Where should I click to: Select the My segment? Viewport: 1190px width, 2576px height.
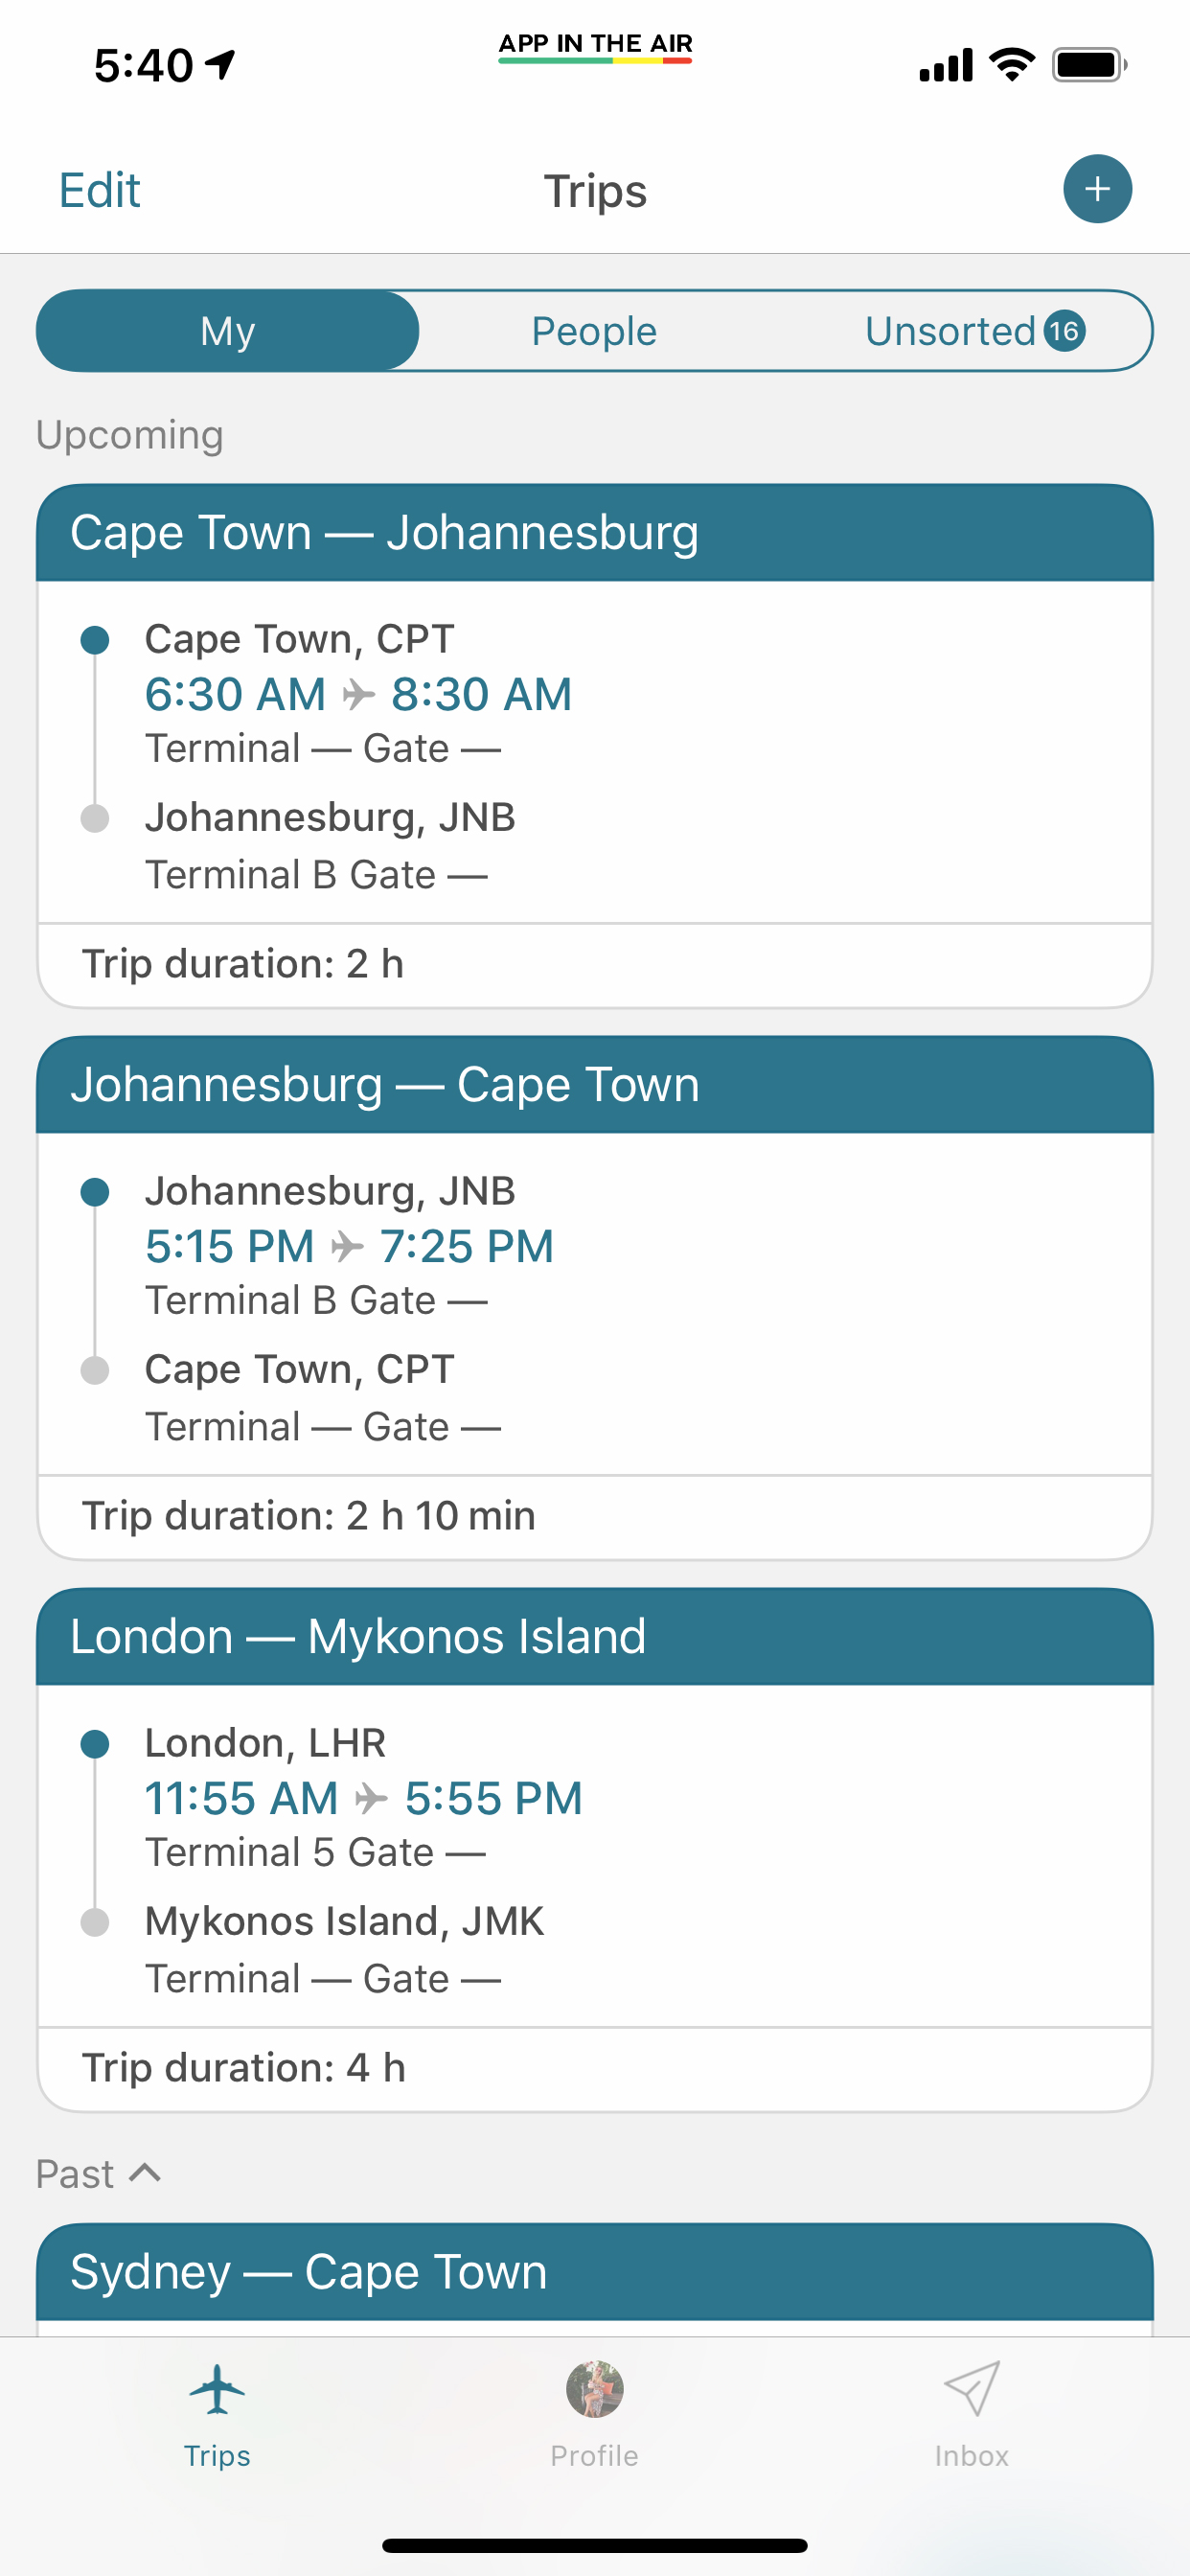(x=228, y=331)
